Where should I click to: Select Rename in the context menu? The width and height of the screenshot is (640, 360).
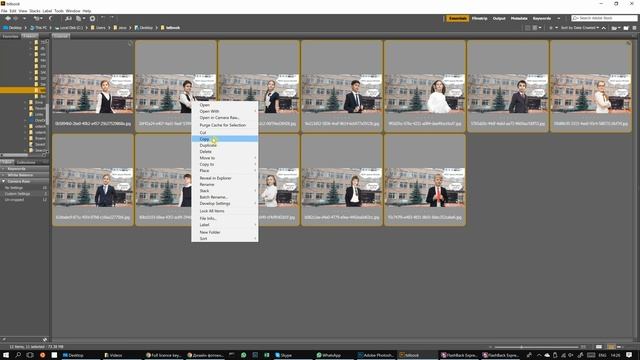[x=224, y=184]
